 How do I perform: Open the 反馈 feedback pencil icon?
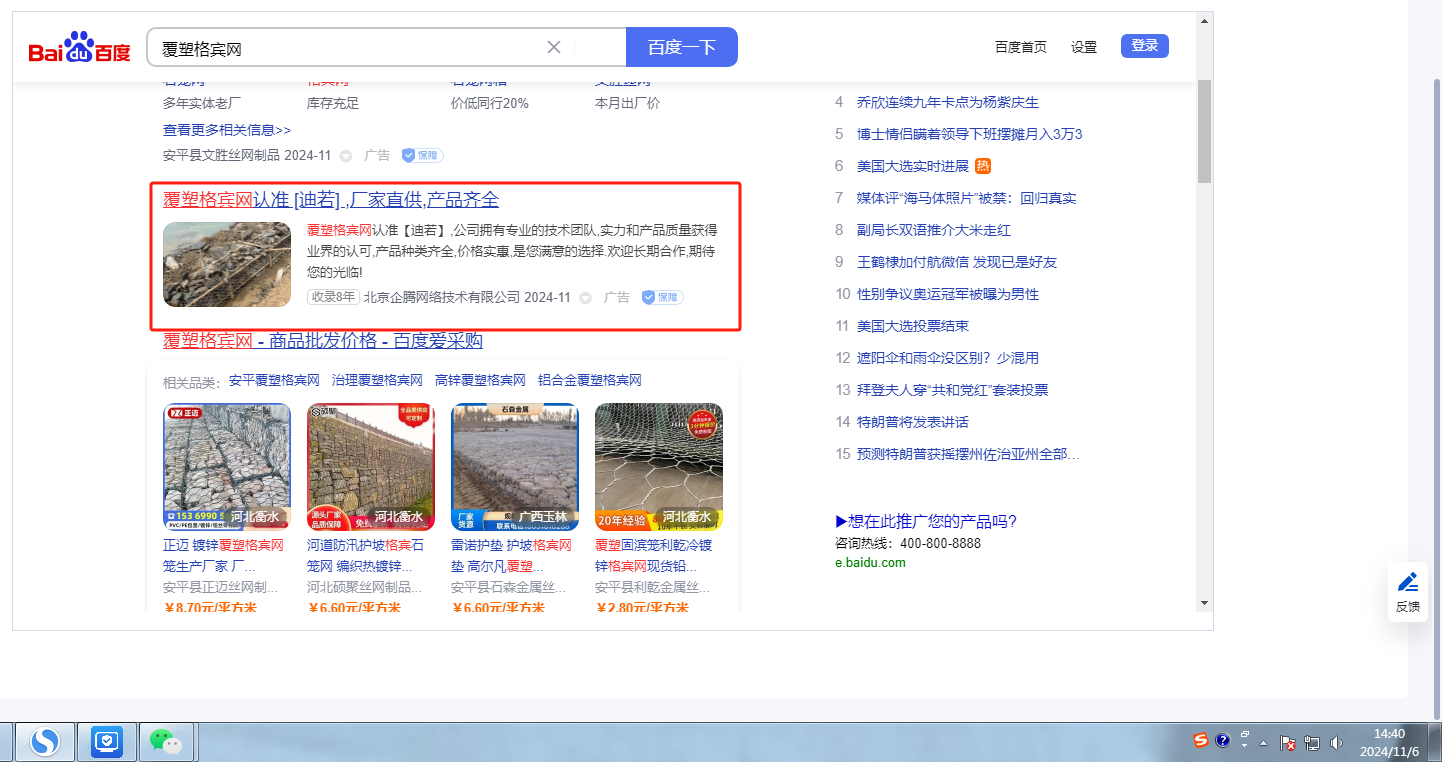pyautogui.click(x=1407, y=591)
